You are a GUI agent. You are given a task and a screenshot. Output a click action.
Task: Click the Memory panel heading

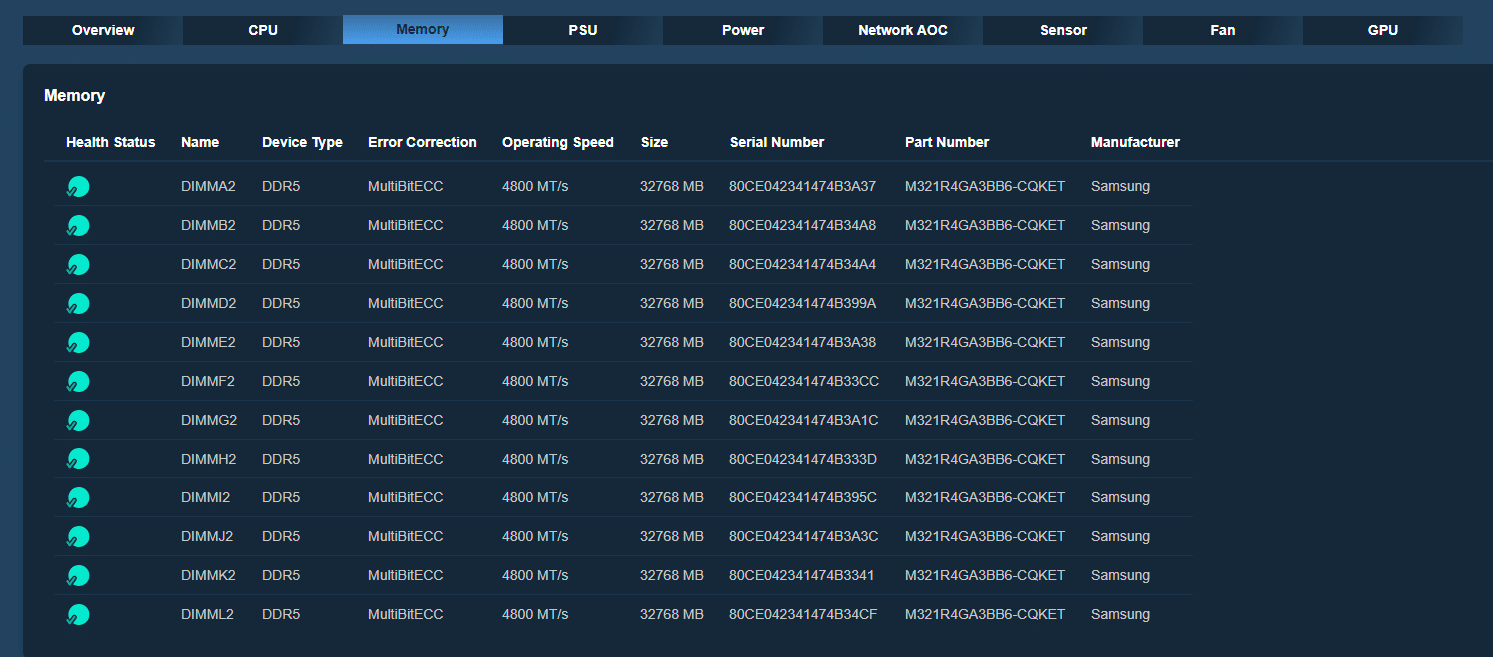[74, 96]
